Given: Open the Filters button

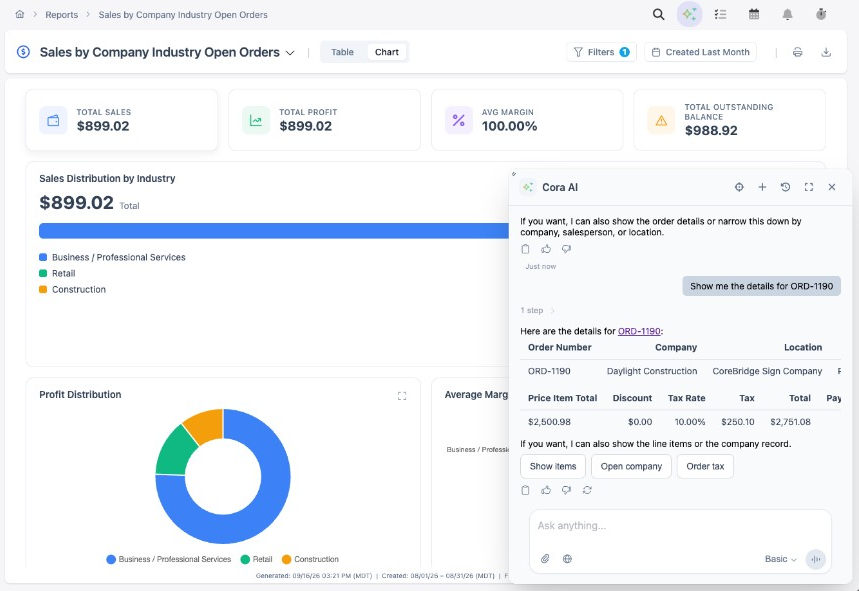Looking at the screenshot, I should [x=602, y=52].
